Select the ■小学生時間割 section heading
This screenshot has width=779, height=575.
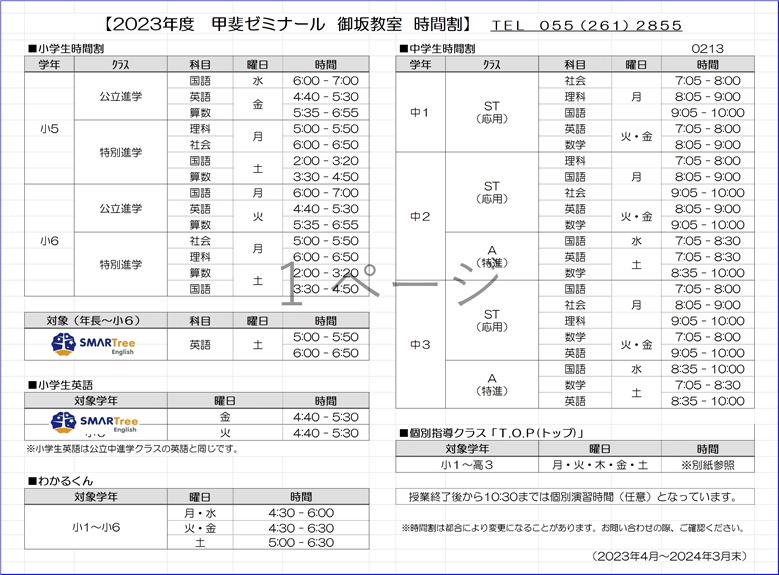(x=66, y=49)
